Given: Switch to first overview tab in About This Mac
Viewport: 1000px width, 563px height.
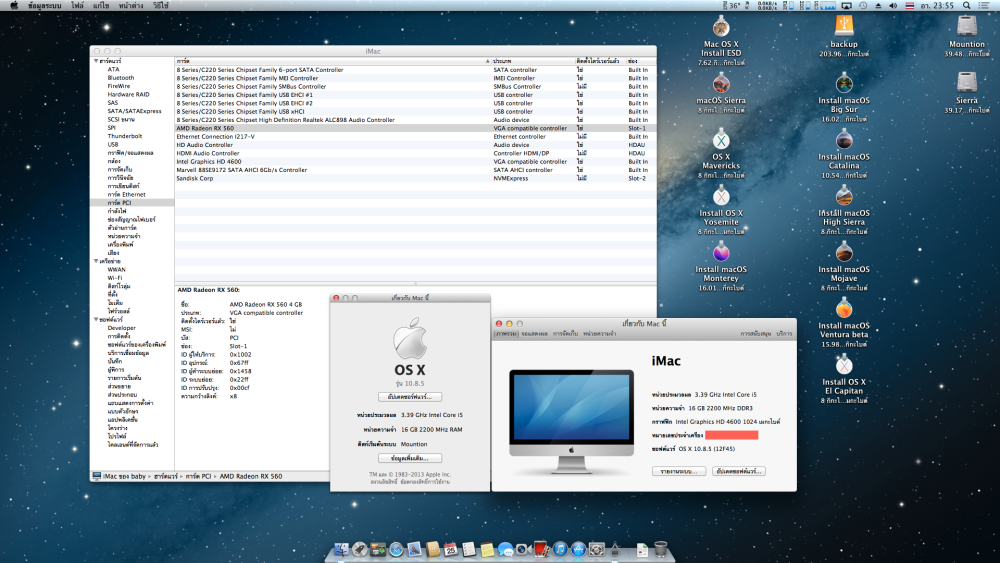Looking at the screenshot, I should point(506,334).
